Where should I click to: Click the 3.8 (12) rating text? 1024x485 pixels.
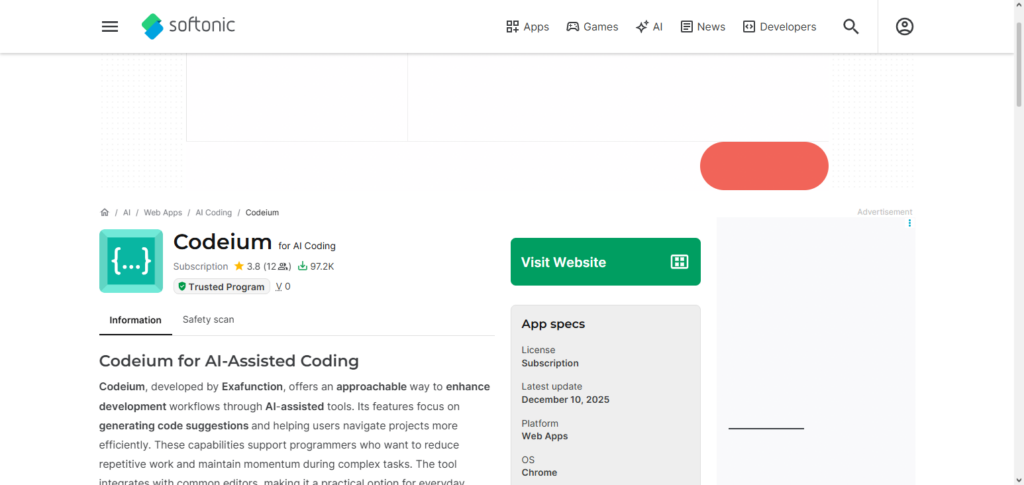269,266
